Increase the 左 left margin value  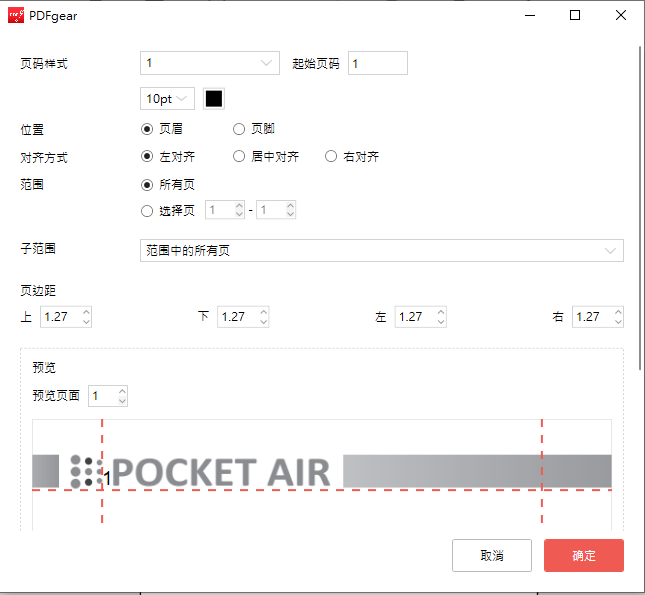(441, 312)
